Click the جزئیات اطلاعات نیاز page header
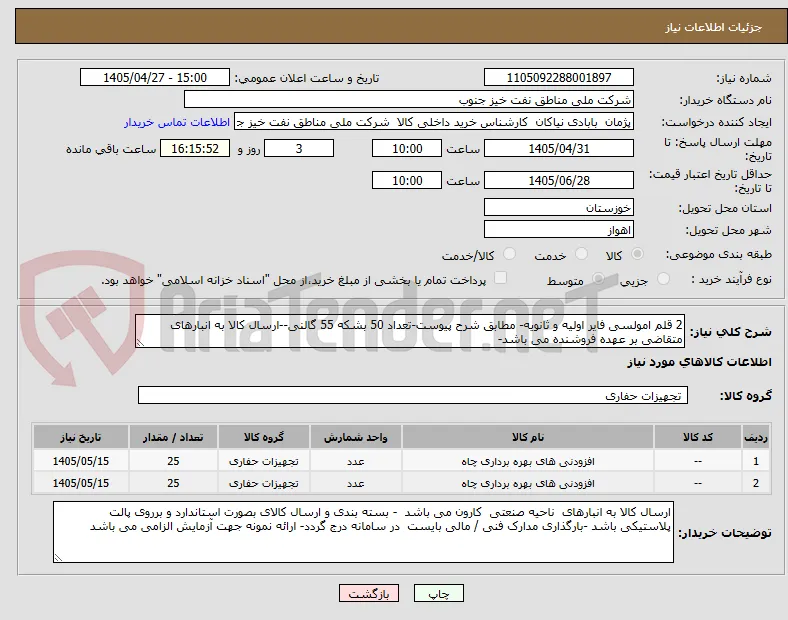Image resolution: width=788 pixels, height=620 pixels. (714, 27)
